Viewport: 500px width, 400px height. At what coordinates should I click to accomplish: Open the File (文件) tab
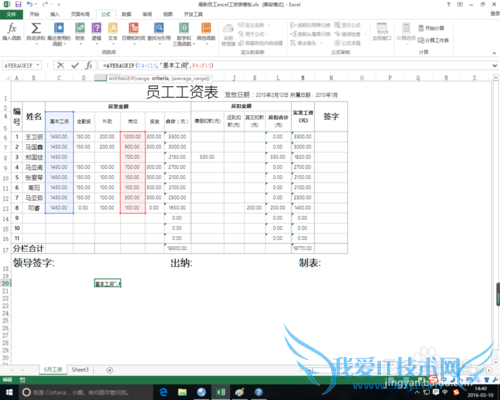(11, 14)
